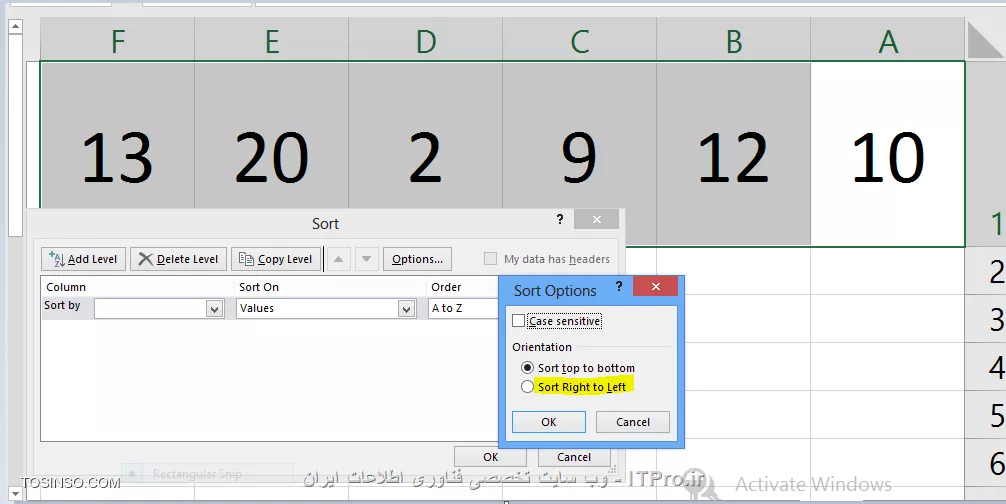Screen dimensions: 1006x504
Task: Open the Sort dialog Options button
Action: [x=418, y=259]
